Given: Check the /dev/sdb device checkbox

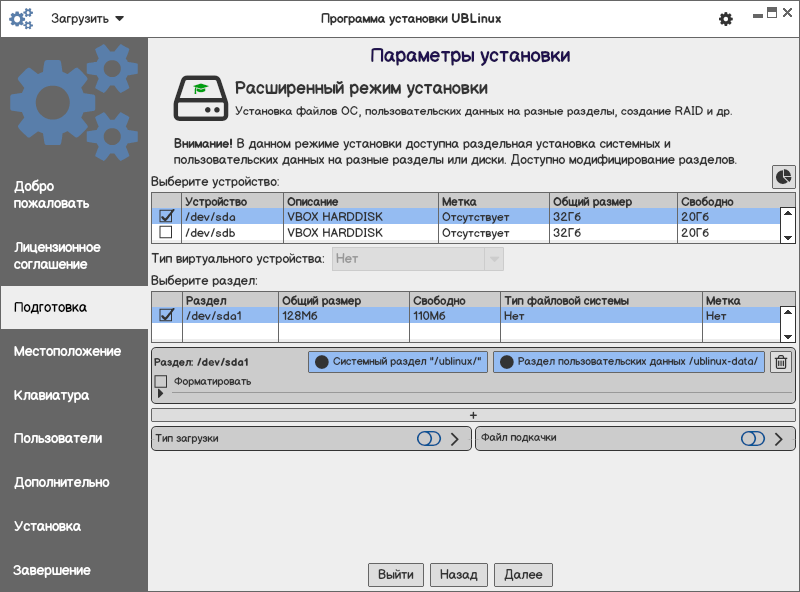Looking at the screenshot, I should (x=166, y=232).
